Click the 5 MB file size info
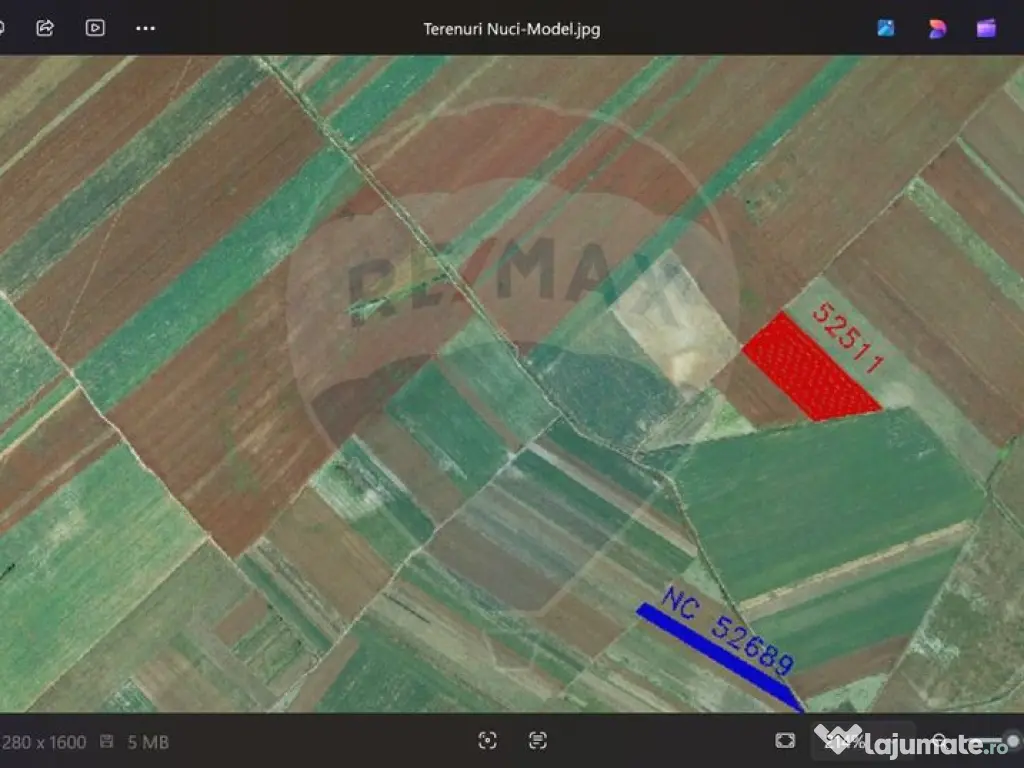 click(148, 742)
